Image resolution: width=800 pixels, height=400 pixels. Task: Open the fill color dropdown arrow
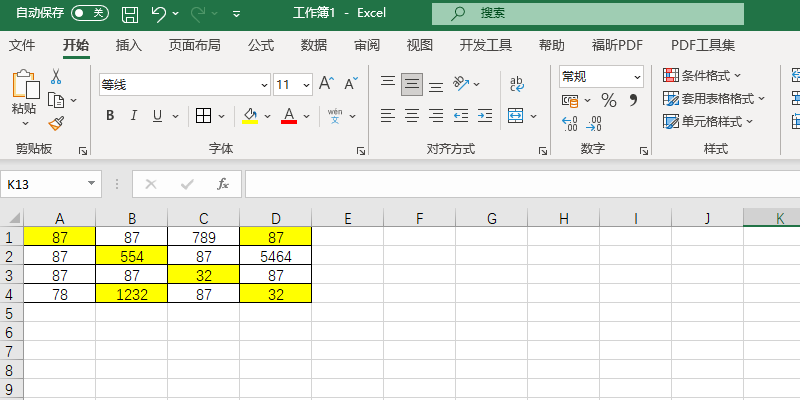pyautogui.click(x=267, y=116)
